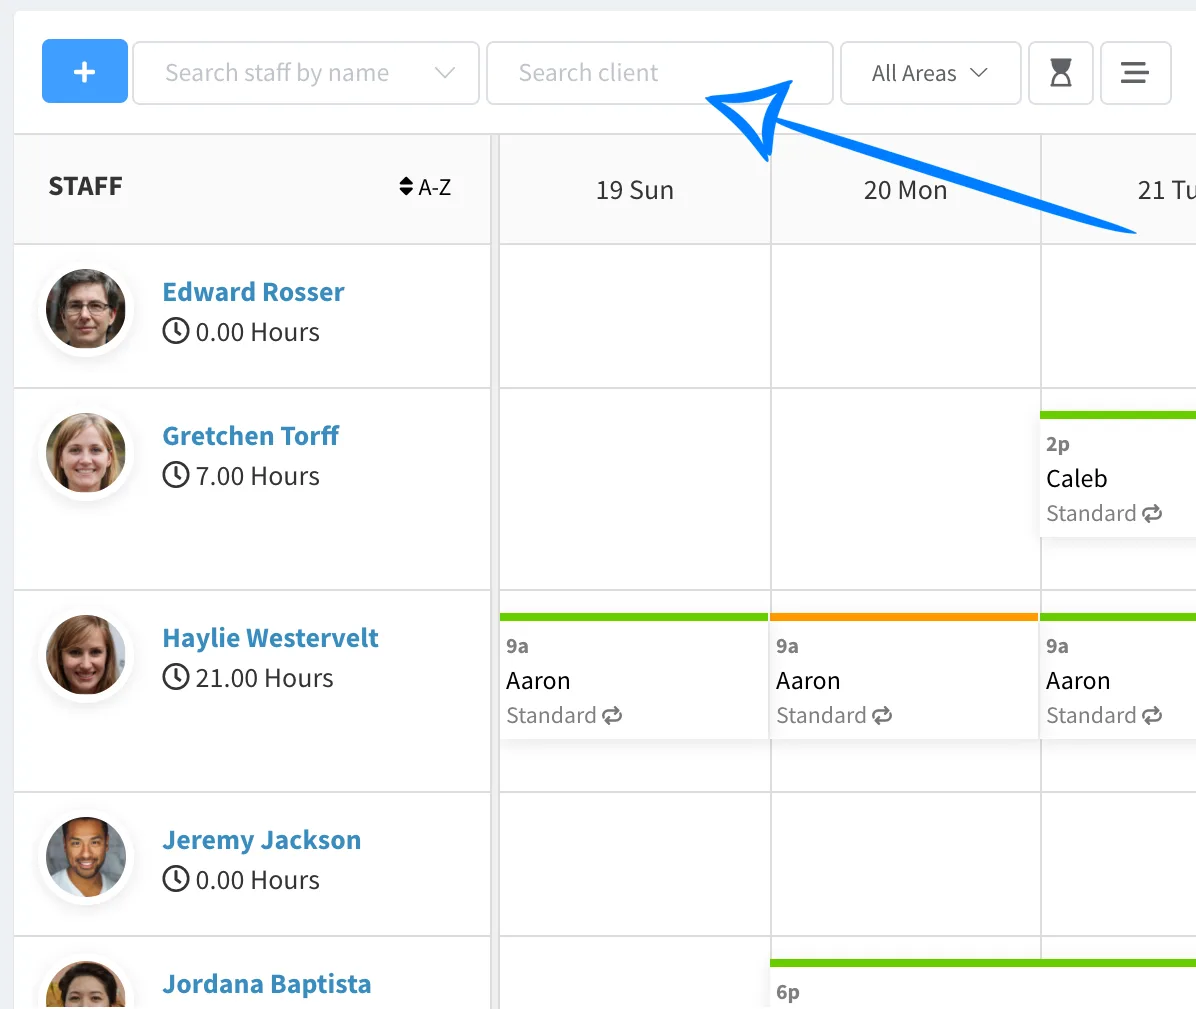Click repeat icon on Sunday Aaron shift
This screenshot has width=1196, height=1009.
pyautogui.click(x=612, y=715)
